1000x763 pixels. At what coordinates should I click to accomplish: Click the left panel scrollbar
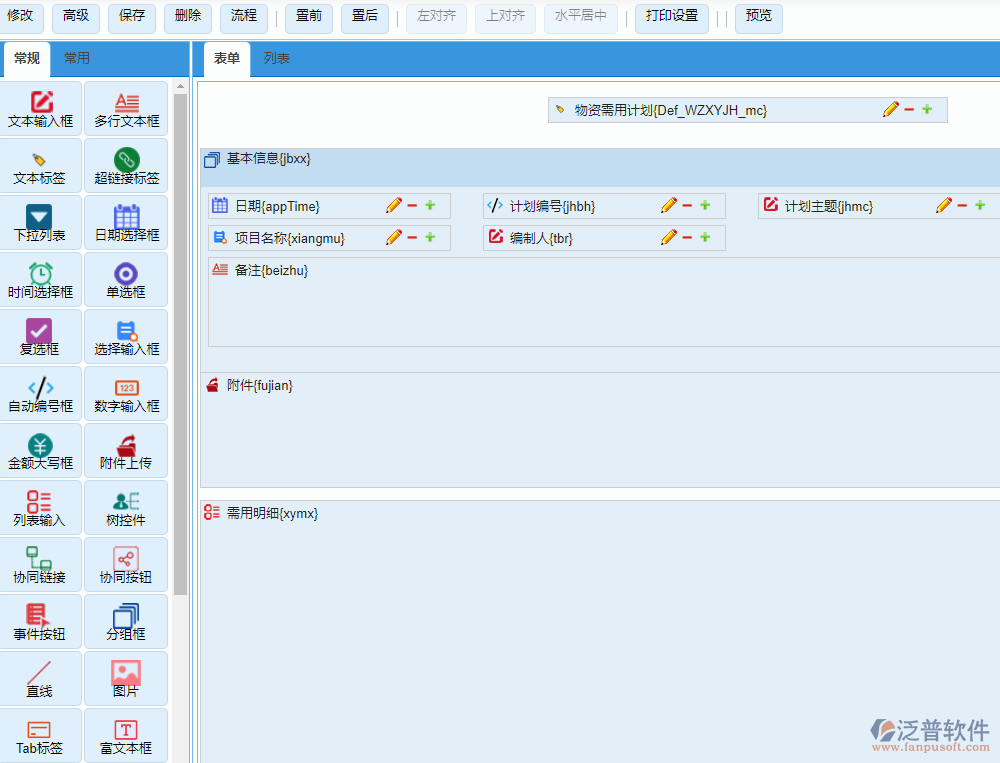tap(181, 300)
